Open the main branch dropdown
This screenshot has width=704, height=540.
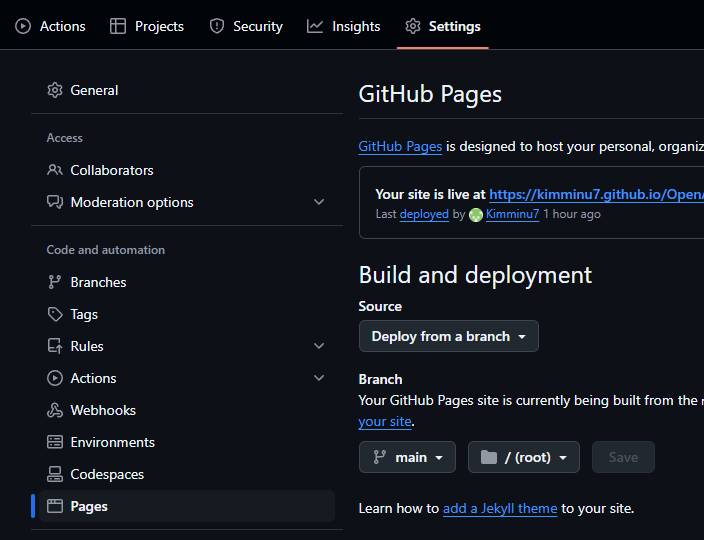407,457
